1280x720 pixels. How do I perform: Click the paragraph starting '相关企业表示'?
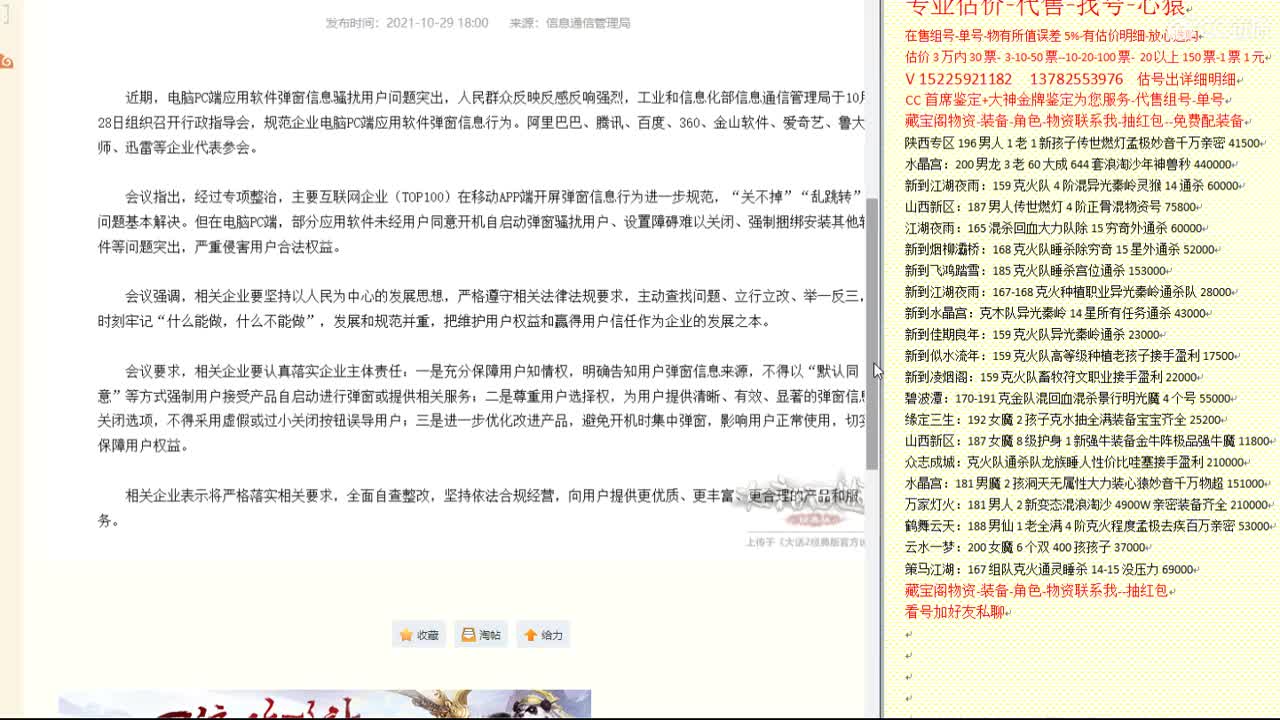[481, 508]
